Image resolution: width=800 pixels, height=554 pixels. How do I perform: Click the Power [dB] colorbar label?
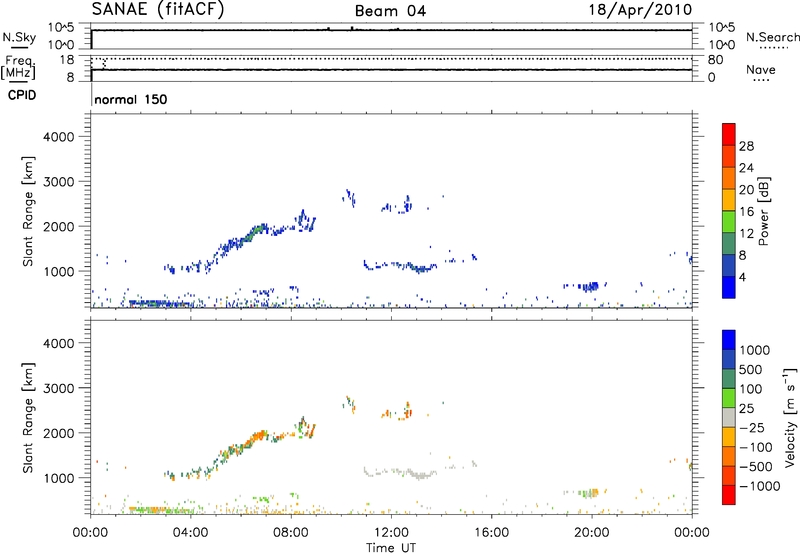764,211
